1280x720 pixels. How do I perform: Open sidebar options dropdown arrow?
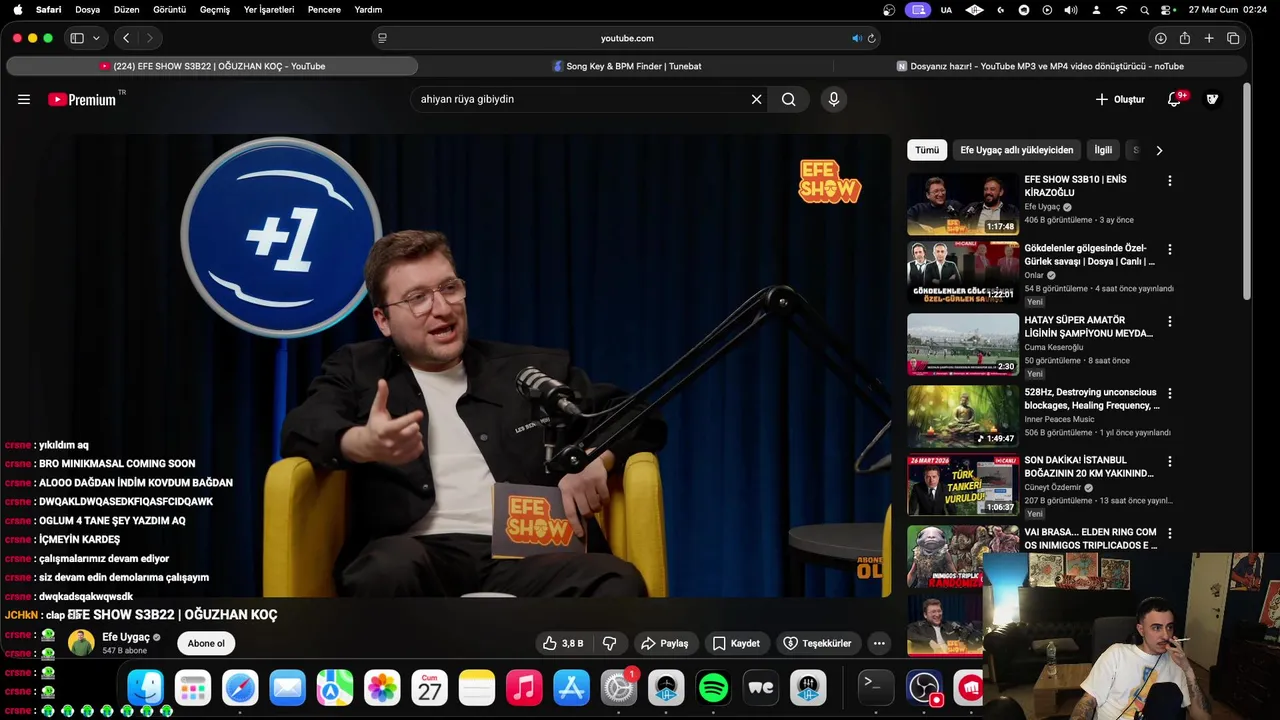click(96, 38)
